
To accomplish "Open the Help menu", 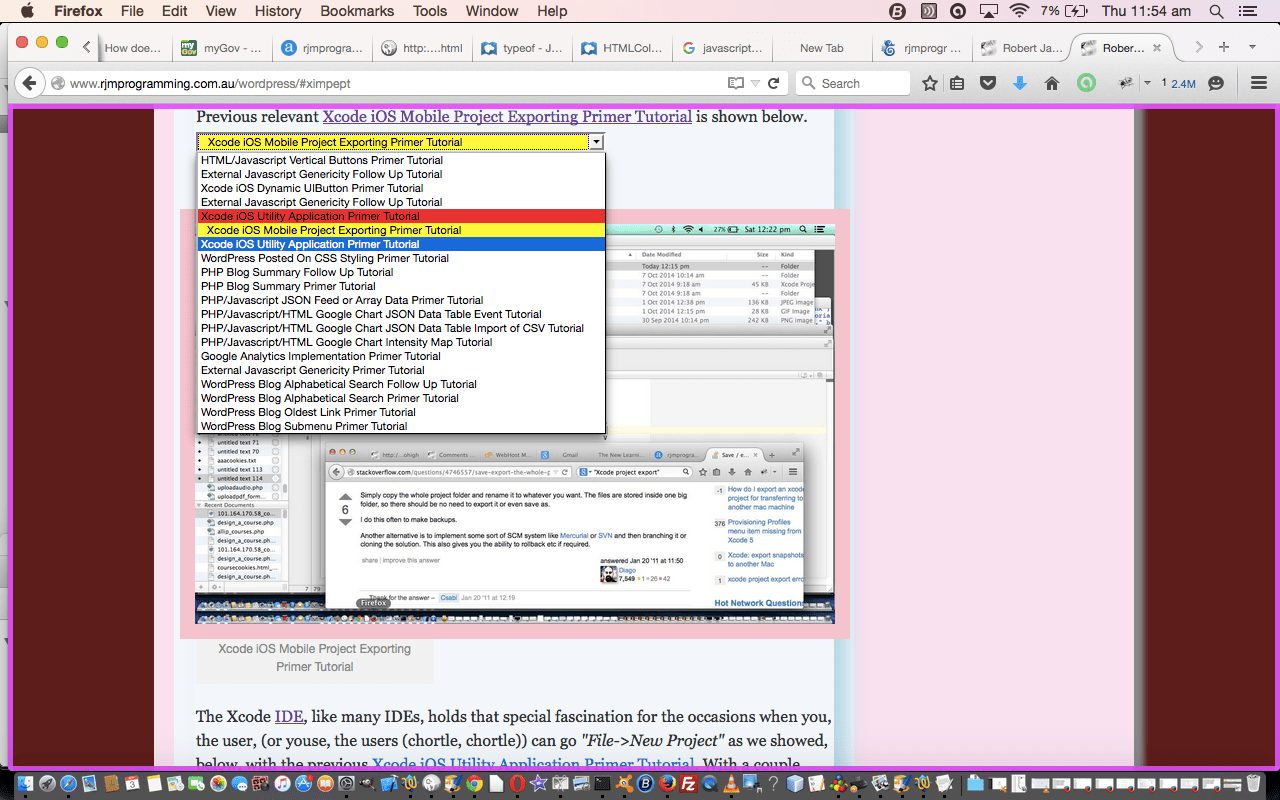I will 552,11.
